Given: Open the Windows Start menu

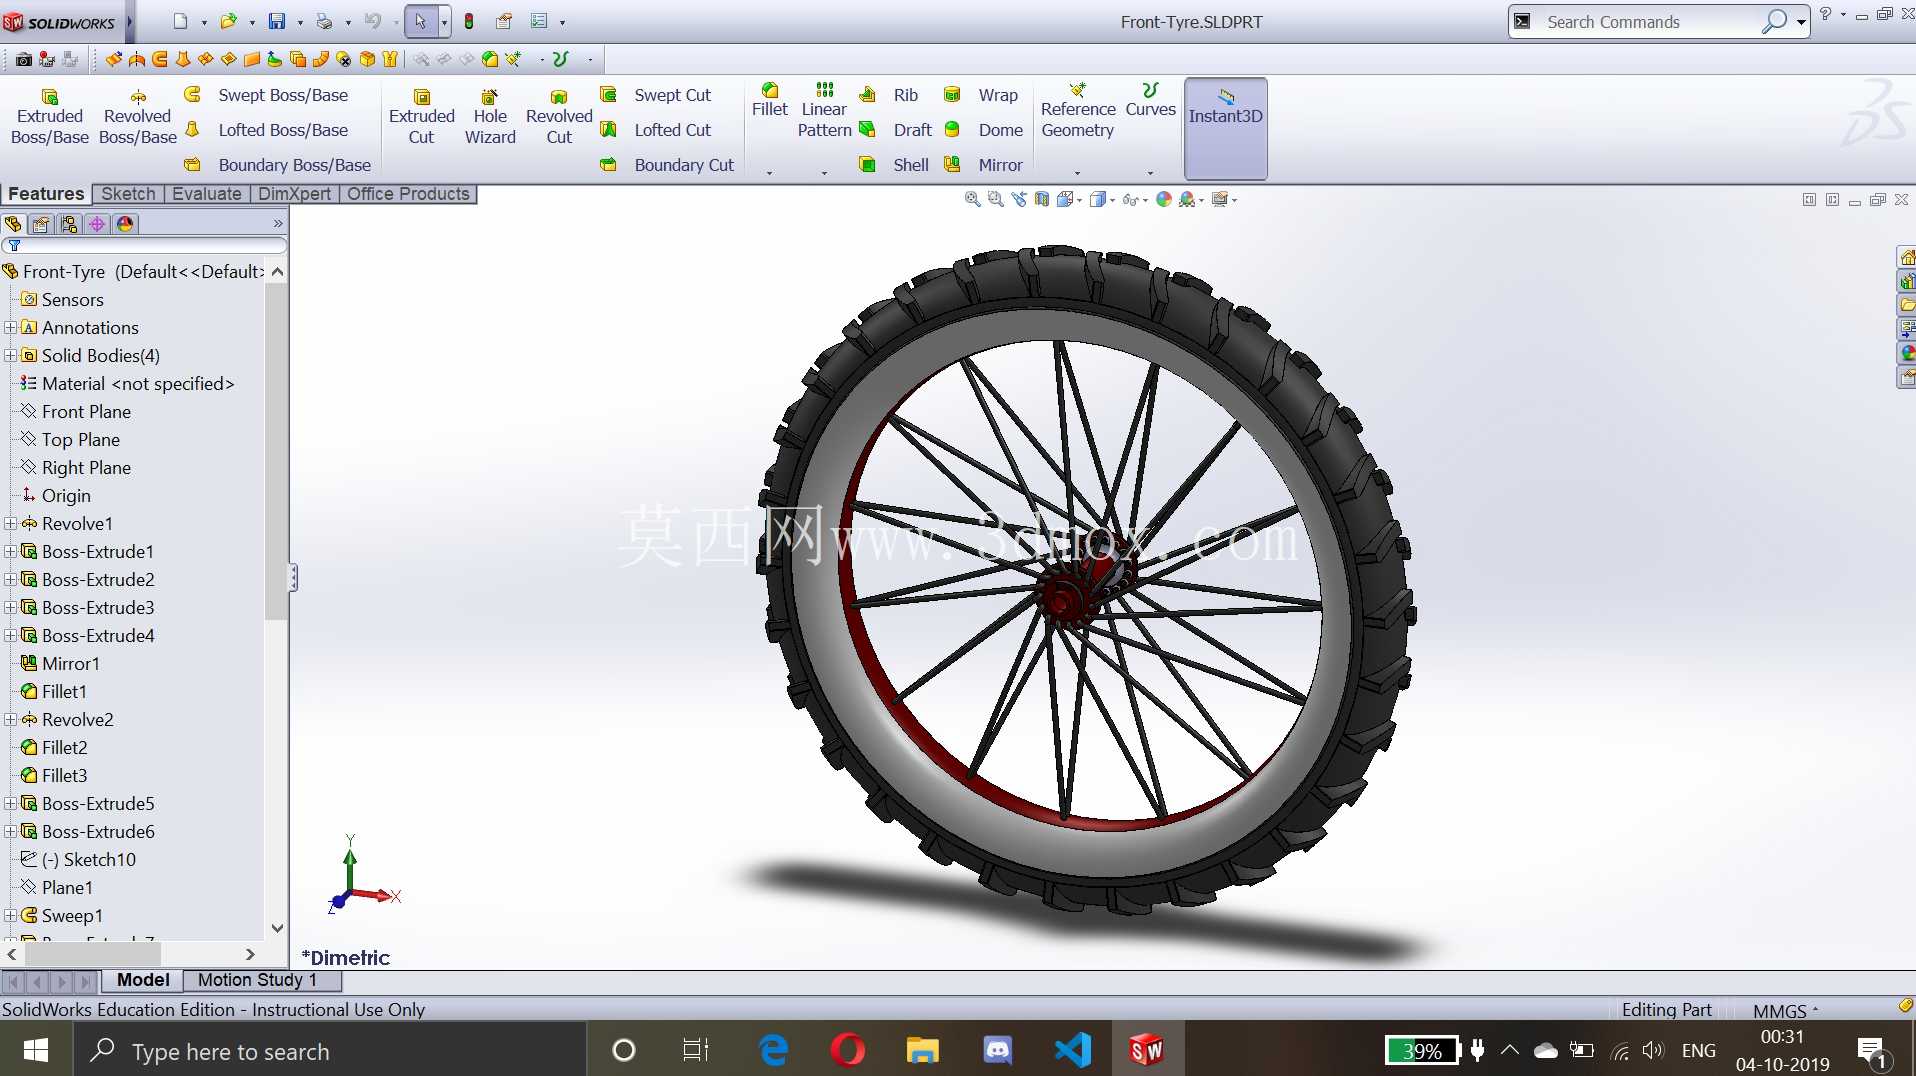Looking at the screenshot, I should click(x=36, y=1050).
